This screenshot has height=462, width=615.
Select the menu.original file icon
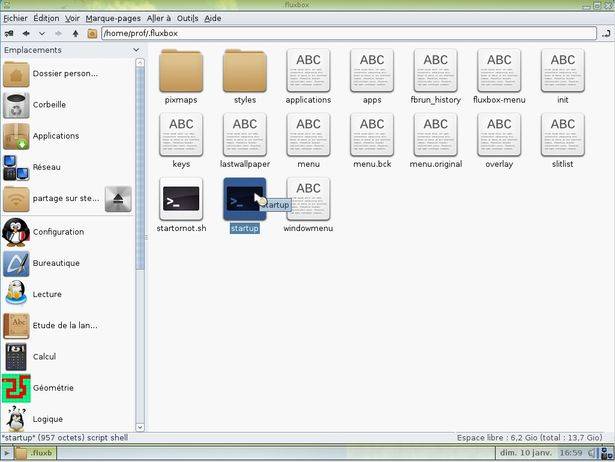pyautogui.click(x=435, y=135)
